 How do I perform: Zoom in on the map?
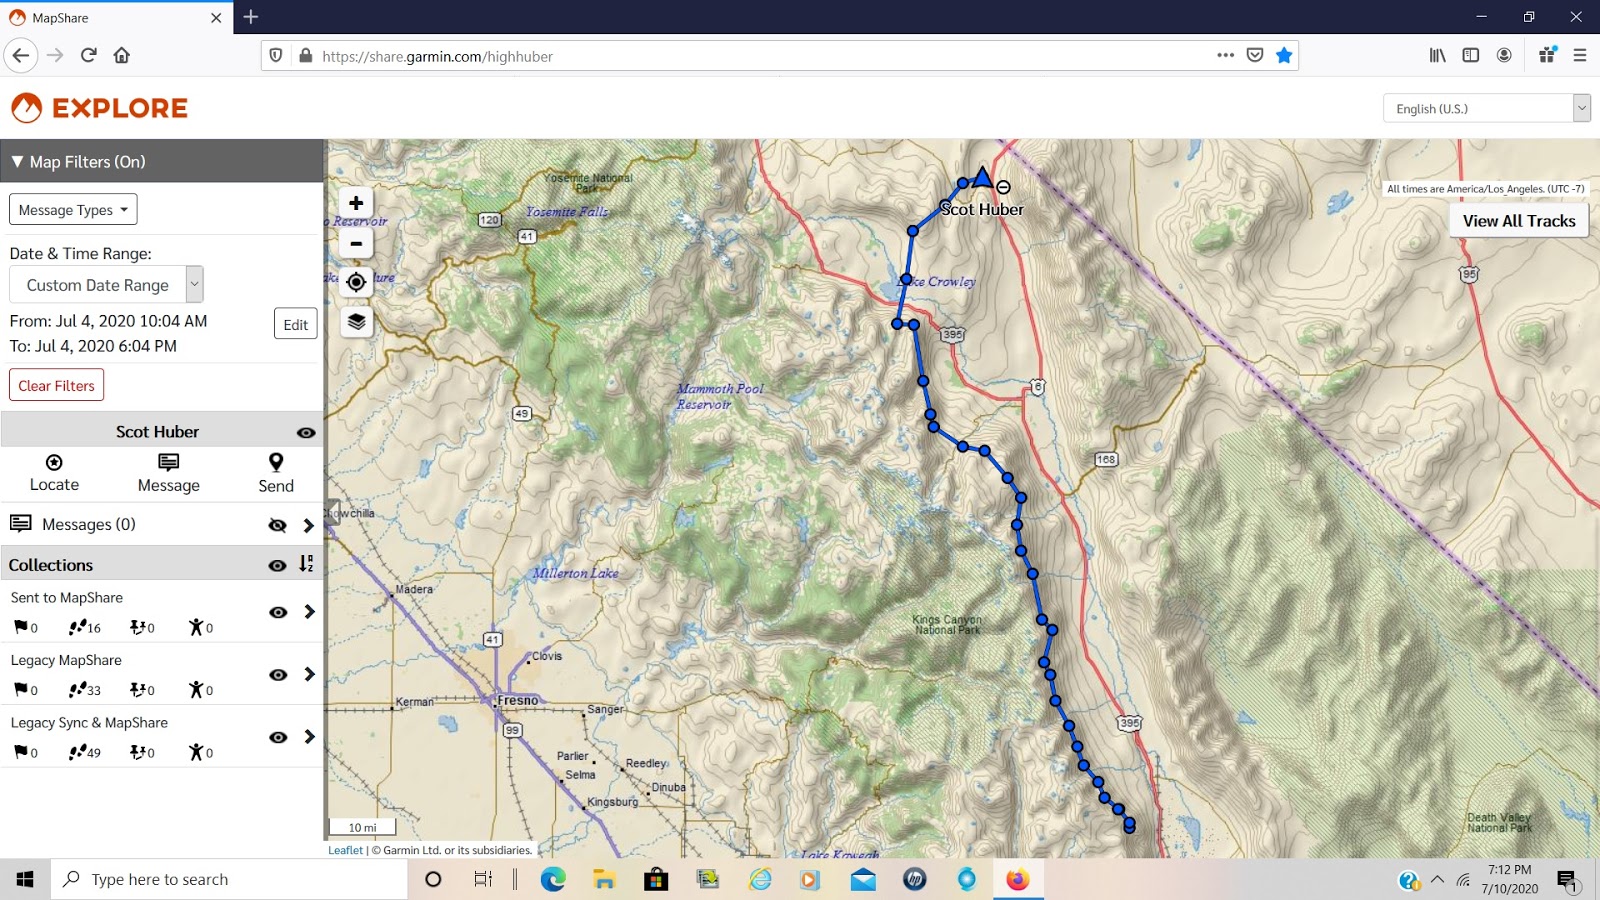click(356, 203)
